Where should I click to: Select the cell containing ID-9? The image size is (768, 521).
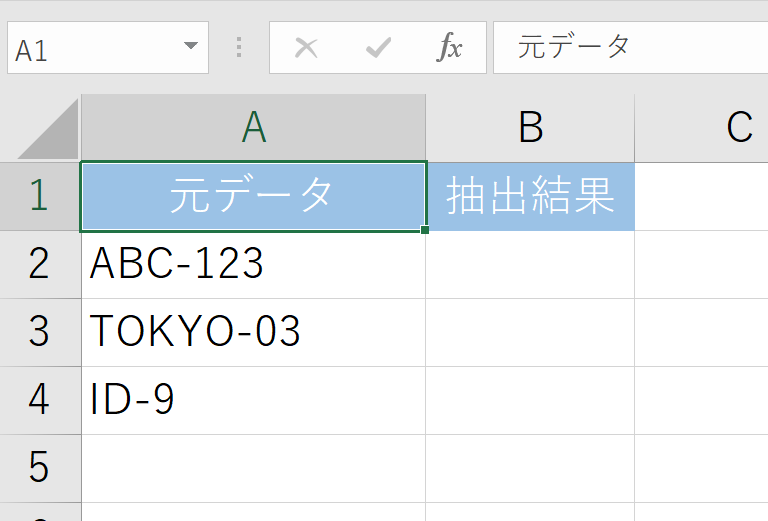[x=253, y=400]
